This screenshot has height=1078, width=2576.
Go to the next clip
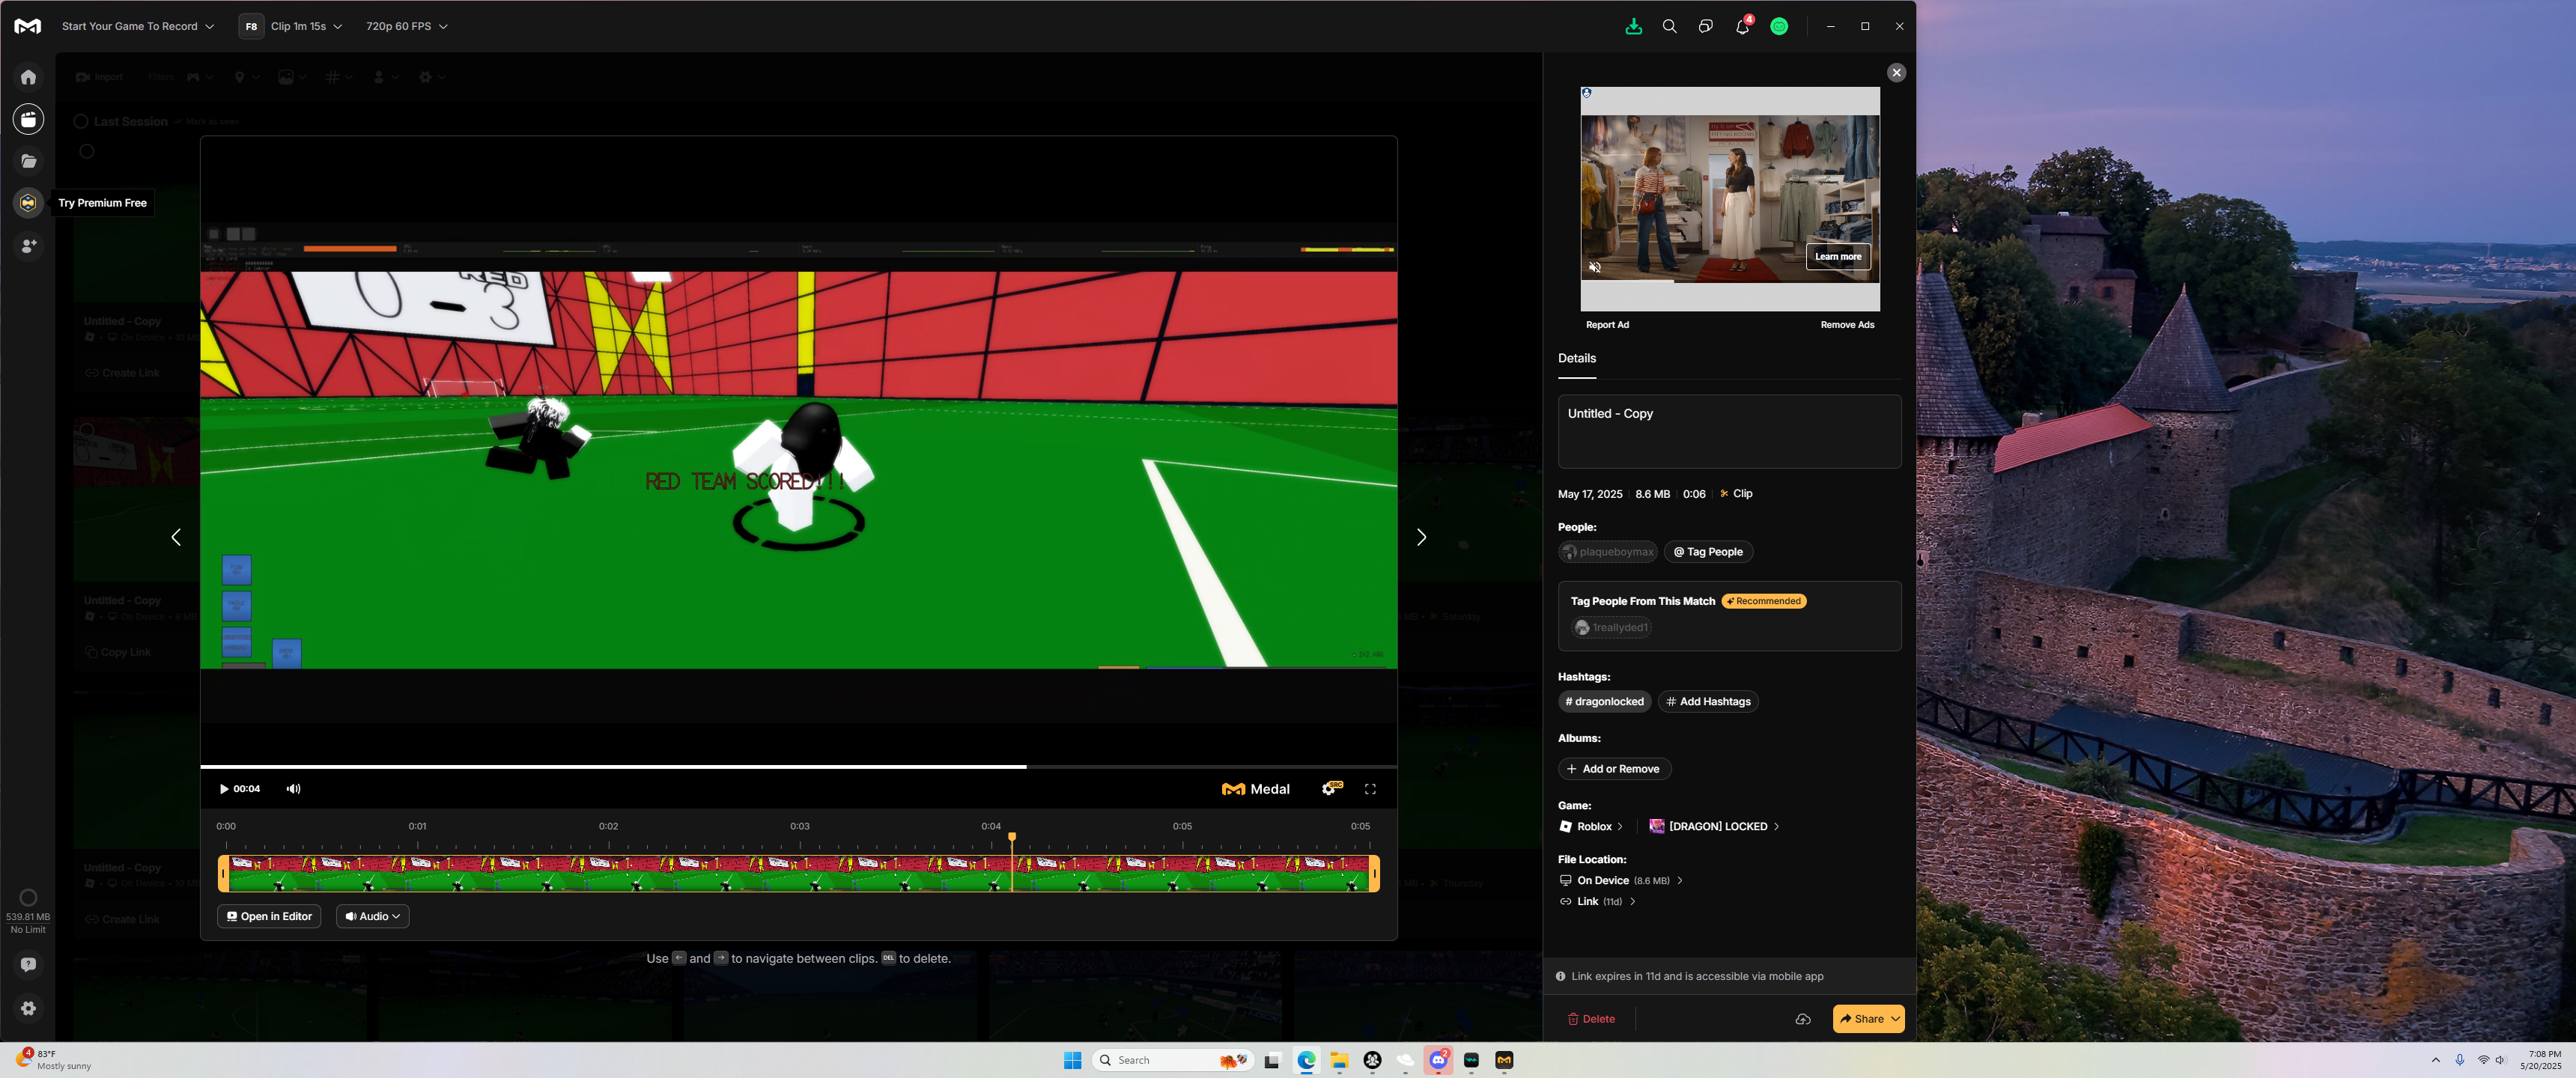pyautogui.click(x=1421, y=537)
